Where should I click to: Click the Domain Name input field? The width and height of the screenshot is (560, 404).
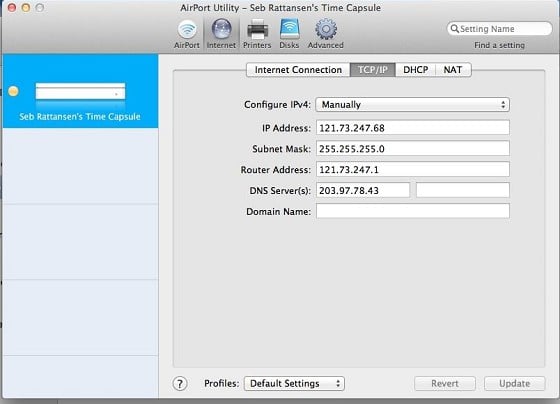click(412, 211)
